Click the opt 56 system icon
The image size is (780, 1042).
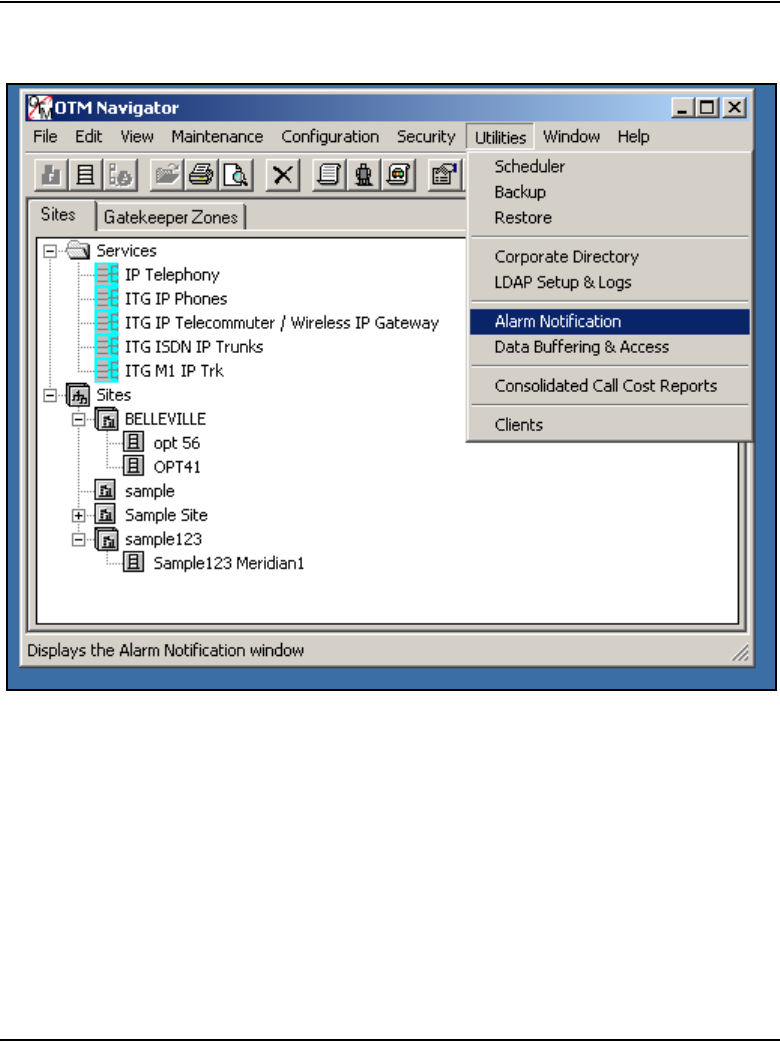pyautogui.click(x=134, y=443)
